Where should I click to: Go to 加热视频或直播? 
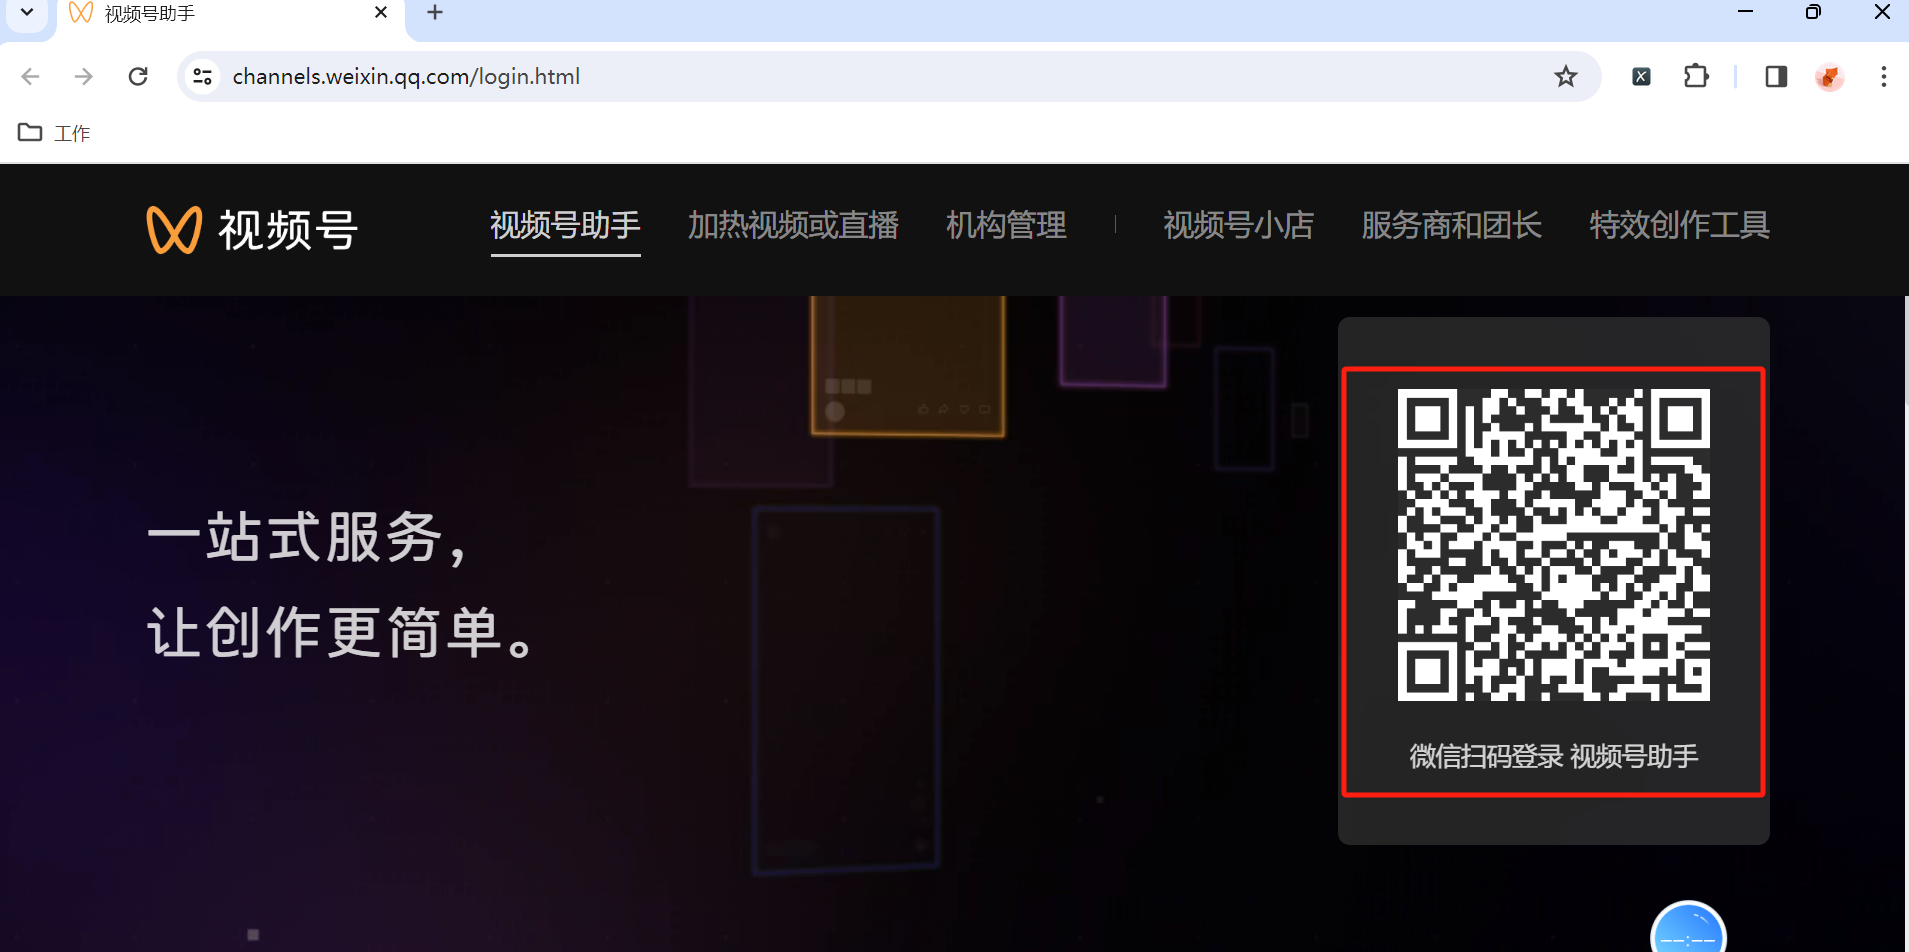point(793,226)
